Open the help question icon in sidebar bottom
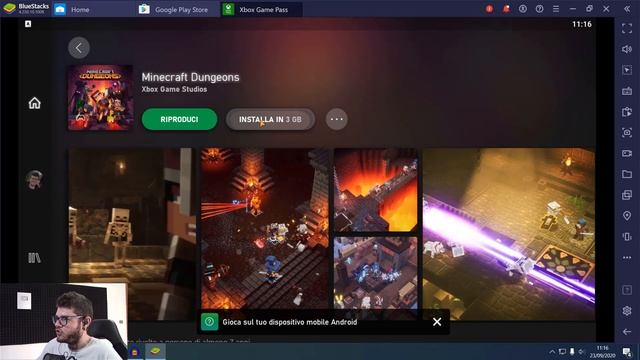 (x=627, y=290)
